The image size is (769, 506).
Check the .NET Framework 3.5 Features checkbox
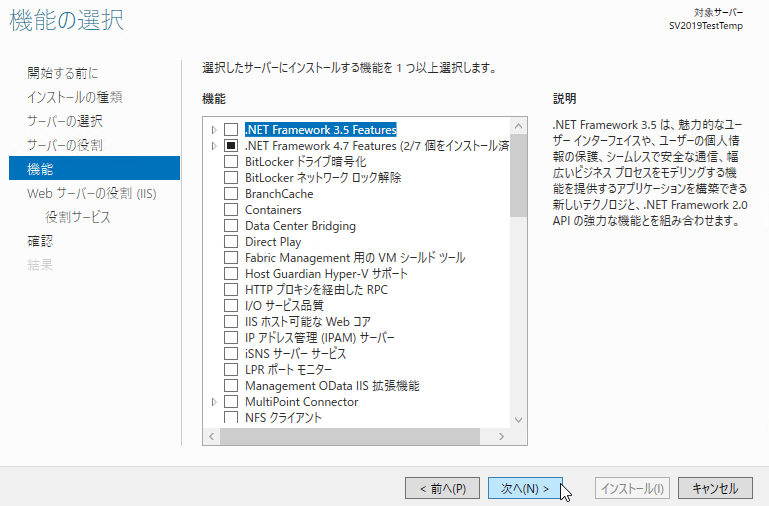(x=231, y=129)
